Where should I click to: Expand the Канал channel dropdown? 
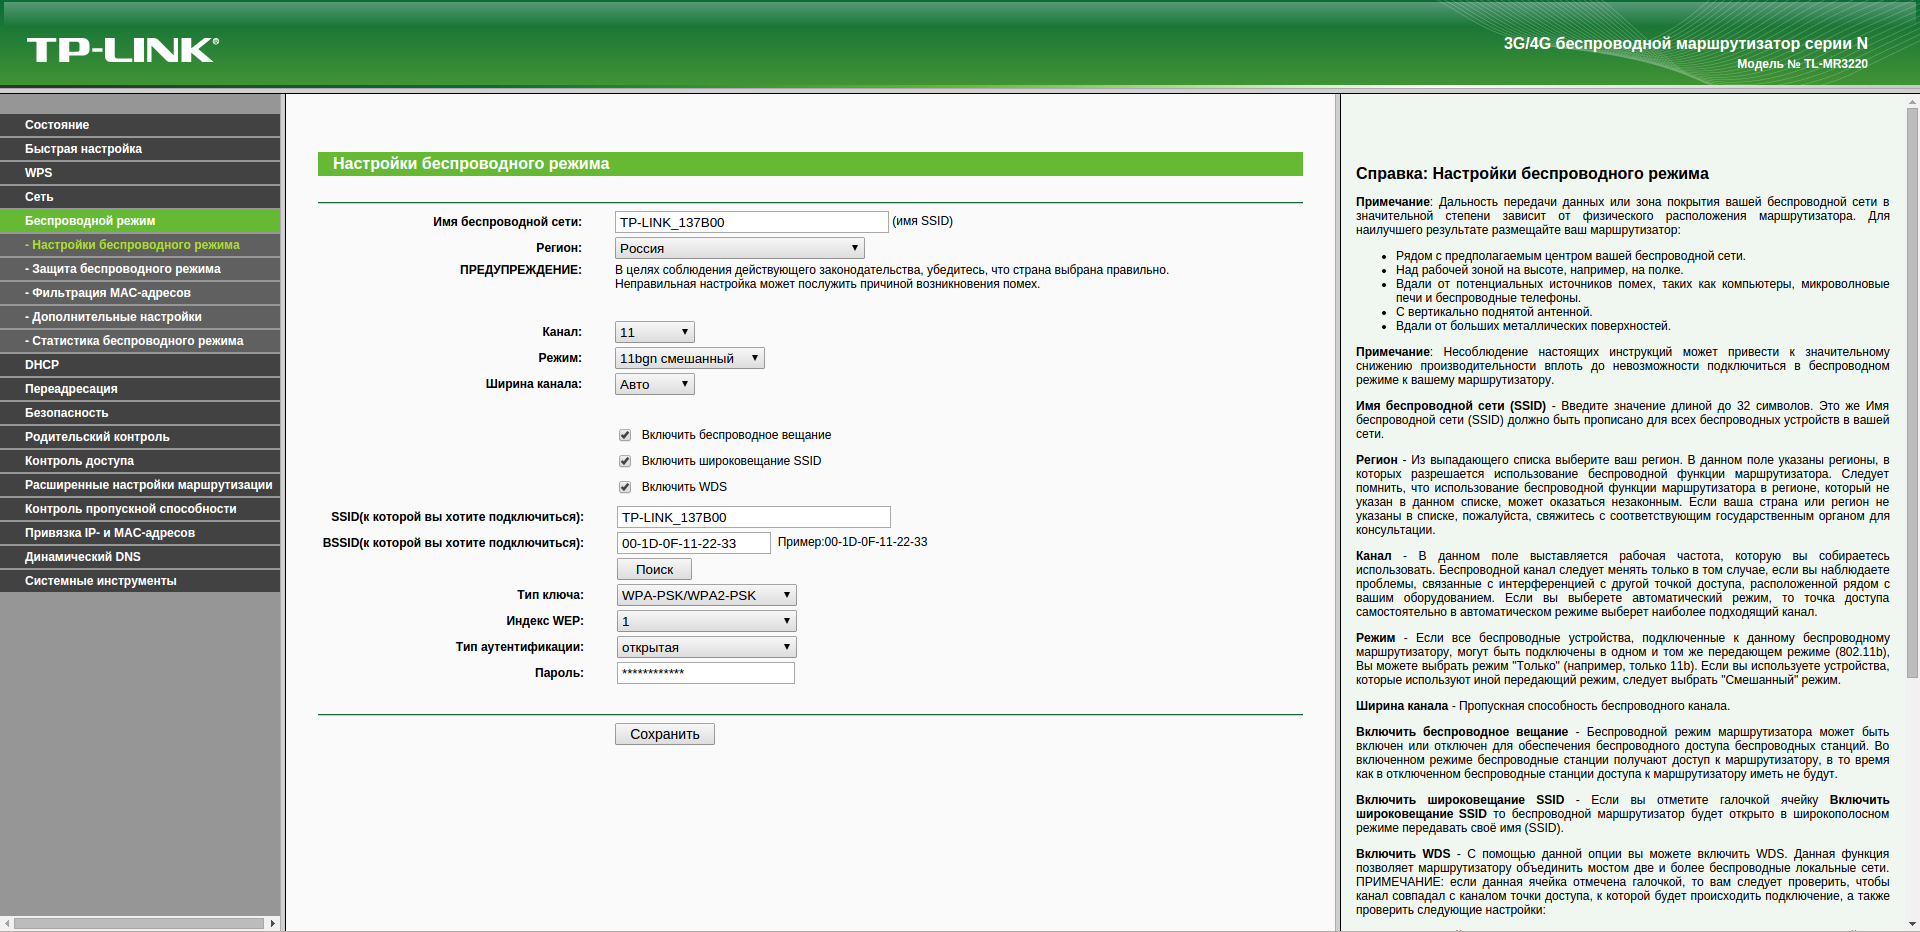tap(654, 332)
